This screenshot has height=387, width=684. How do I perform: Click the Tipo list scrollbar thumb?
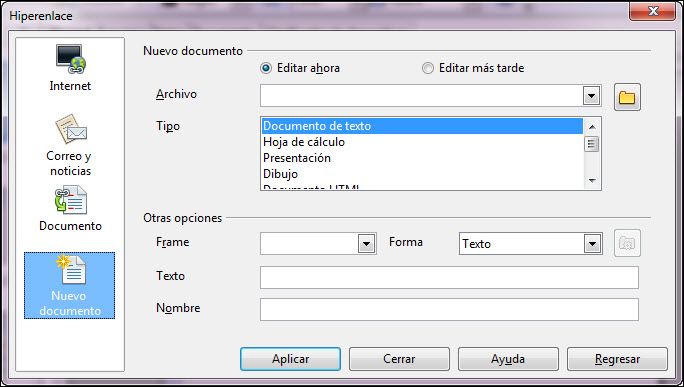(x=592, y=144)
